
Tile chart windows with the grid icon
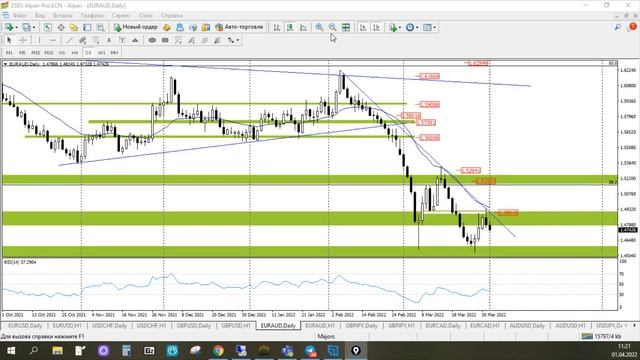point(346,27)
